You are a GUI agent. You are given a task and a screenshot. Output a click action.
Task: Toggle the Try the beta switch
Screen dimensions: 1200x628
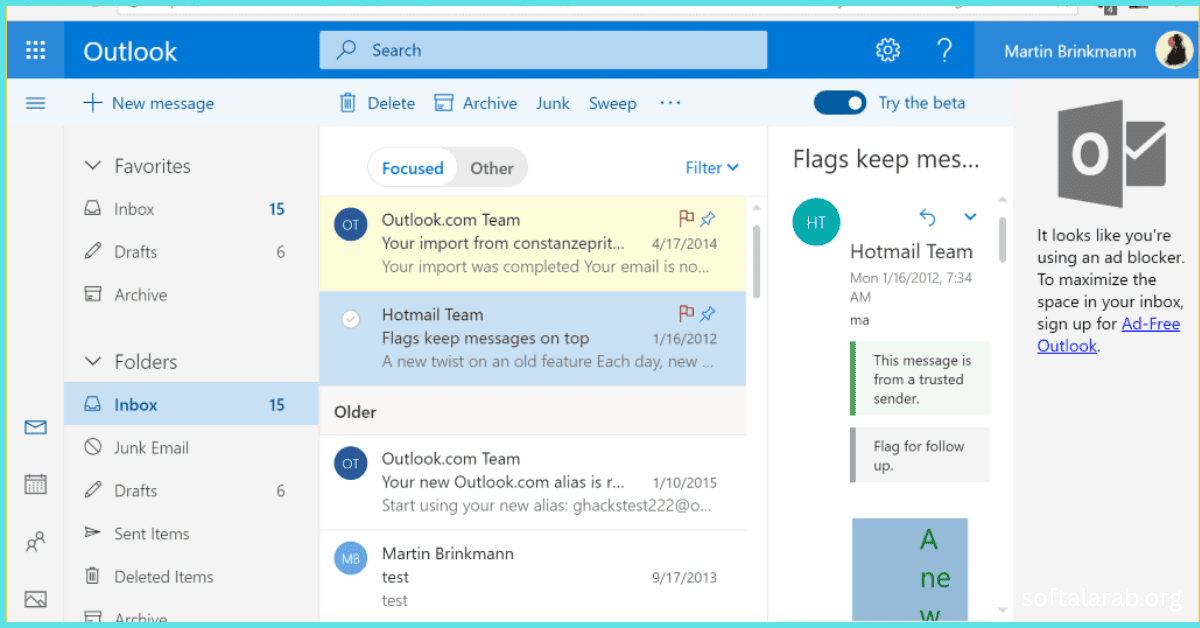840,103
